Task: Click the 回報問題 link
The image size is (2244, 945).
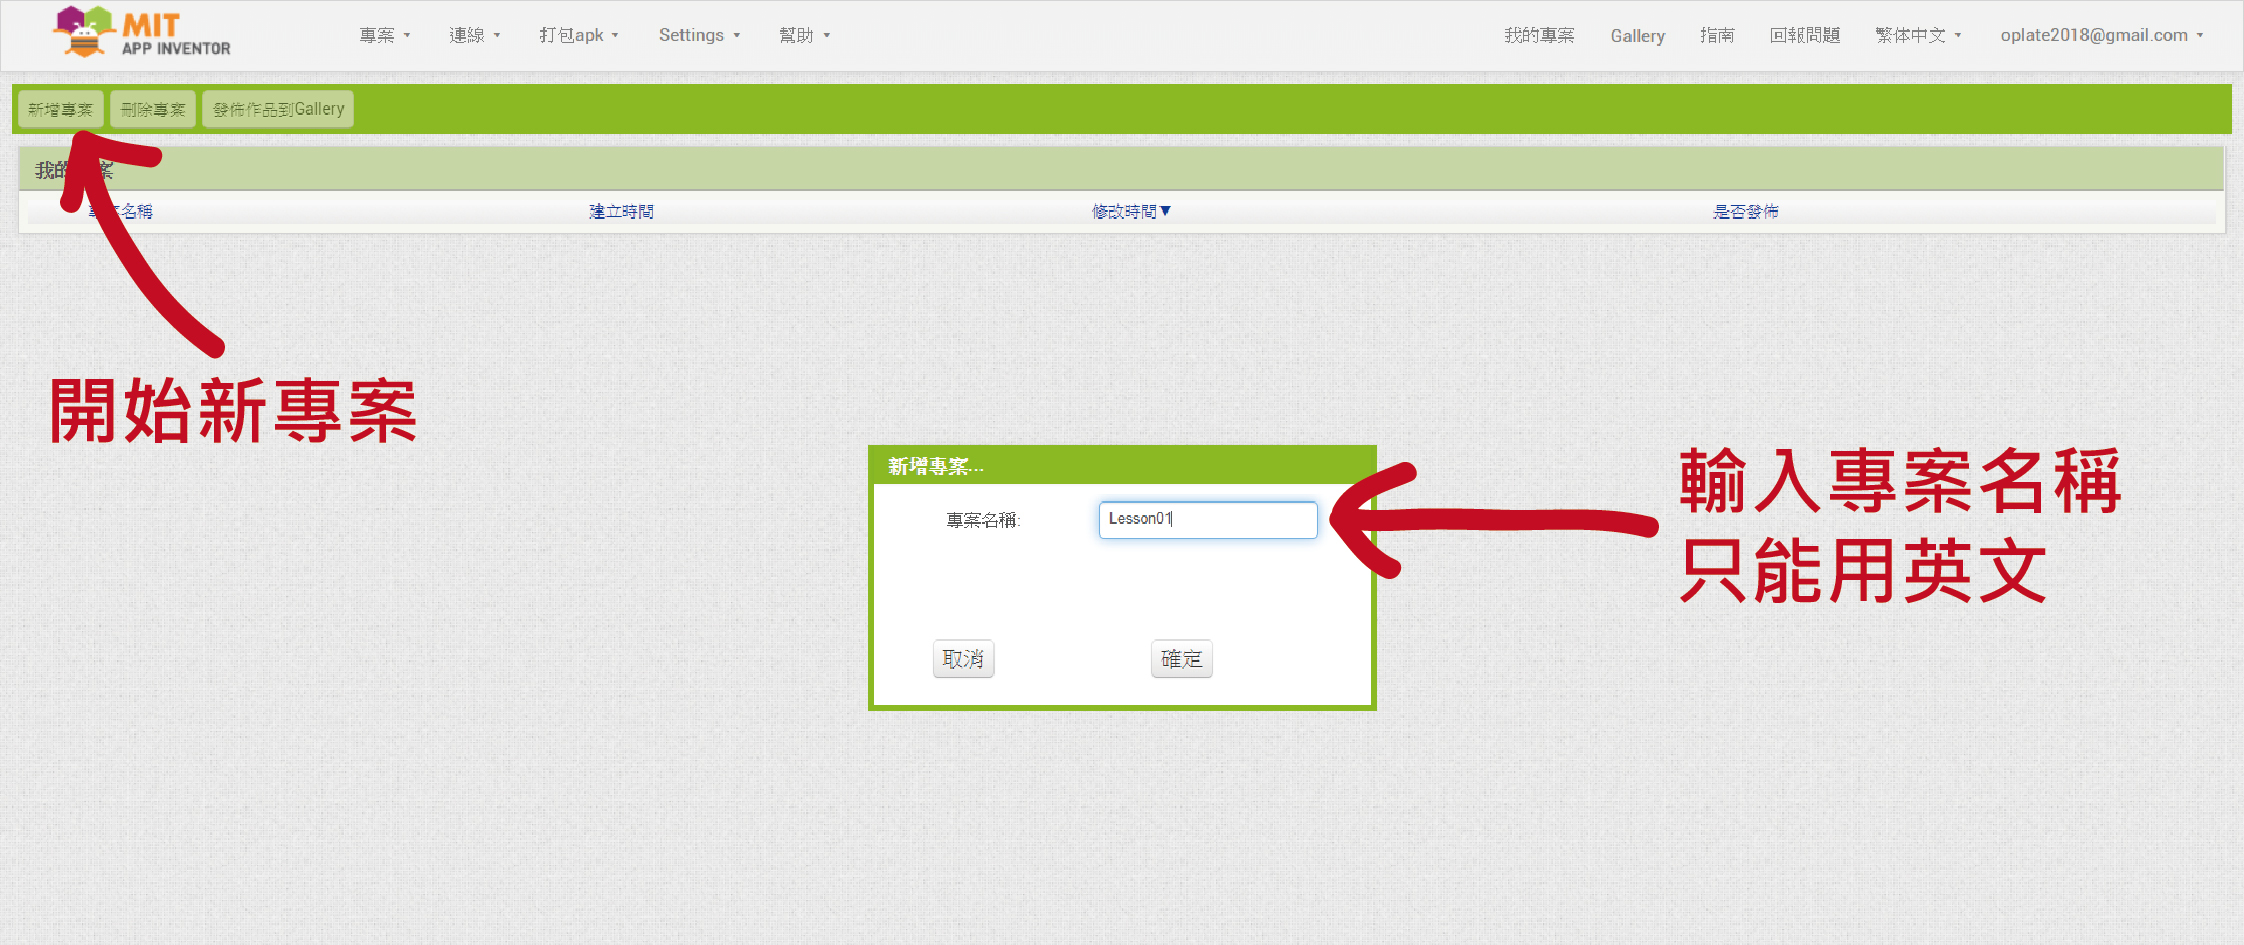Action: coord(1804,35)
